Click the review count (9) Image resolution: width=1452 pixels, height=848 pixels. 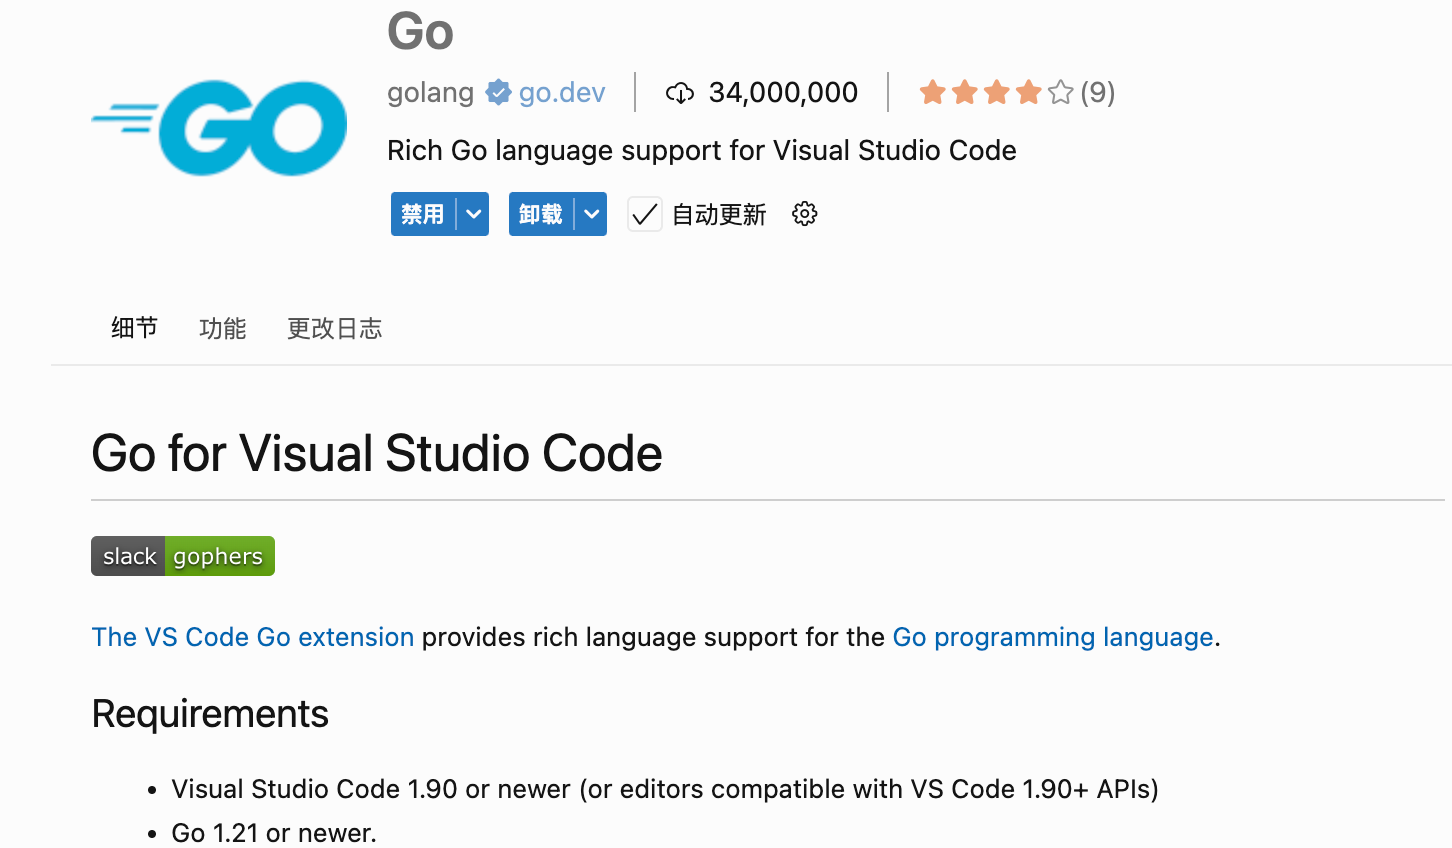click(x=1098, y=92)
